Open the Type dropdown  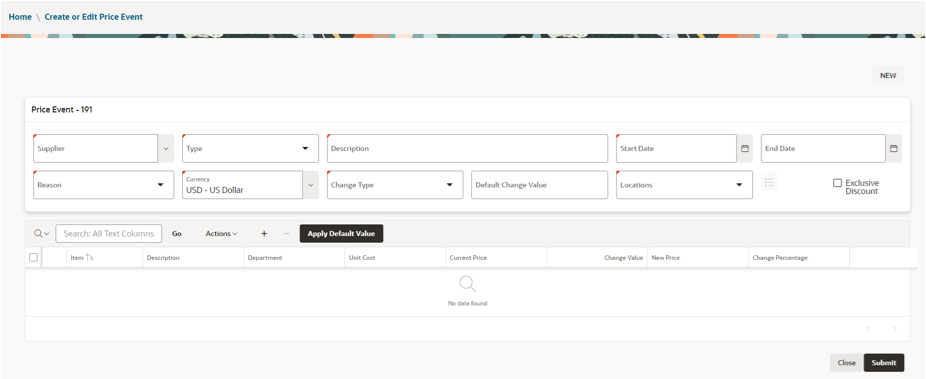(x=250, y=149)
